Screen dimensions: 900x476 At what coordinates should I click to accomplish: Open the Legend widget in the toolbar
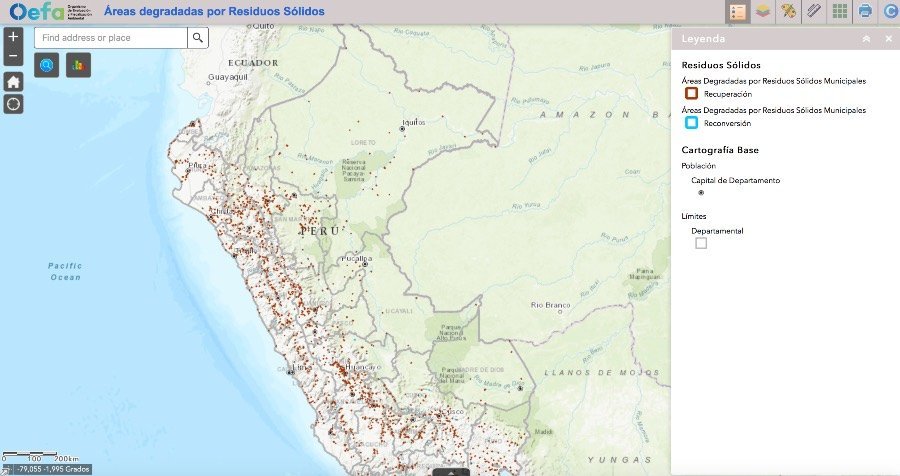pos(738,12)
